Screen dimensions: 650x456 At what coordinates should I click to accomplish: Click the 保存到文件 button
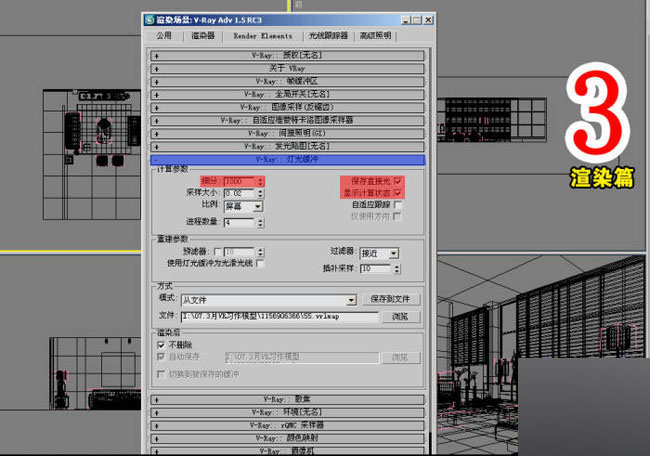coord(391,299)
